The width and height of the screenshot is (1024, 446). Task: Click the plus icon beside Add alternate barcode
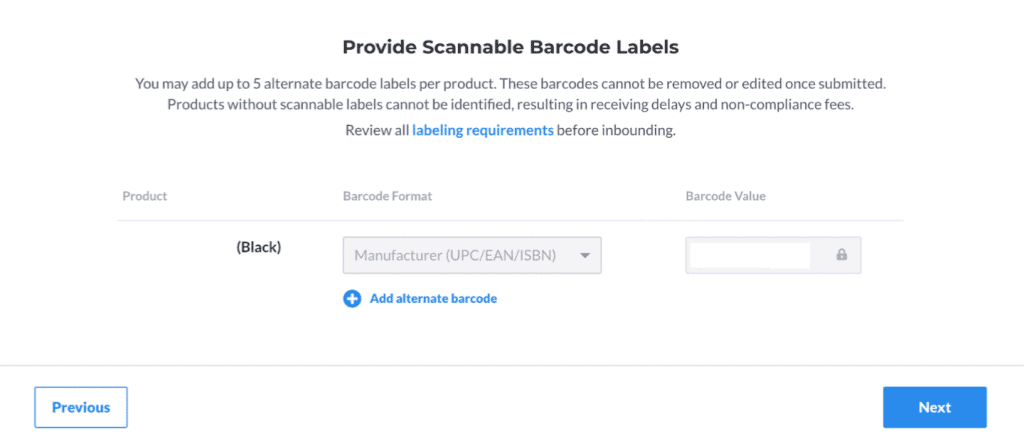tap(352, 298)
